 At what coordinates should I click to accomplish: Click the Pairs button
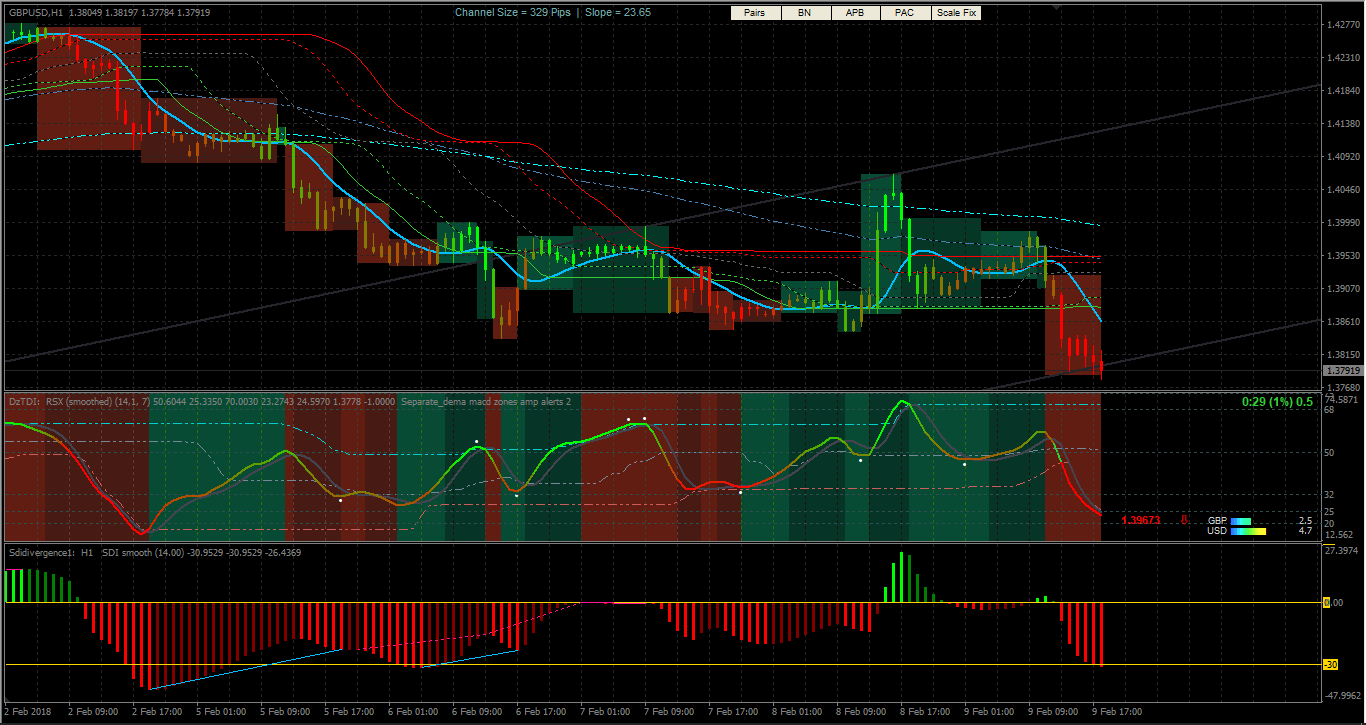coord(755,13)
